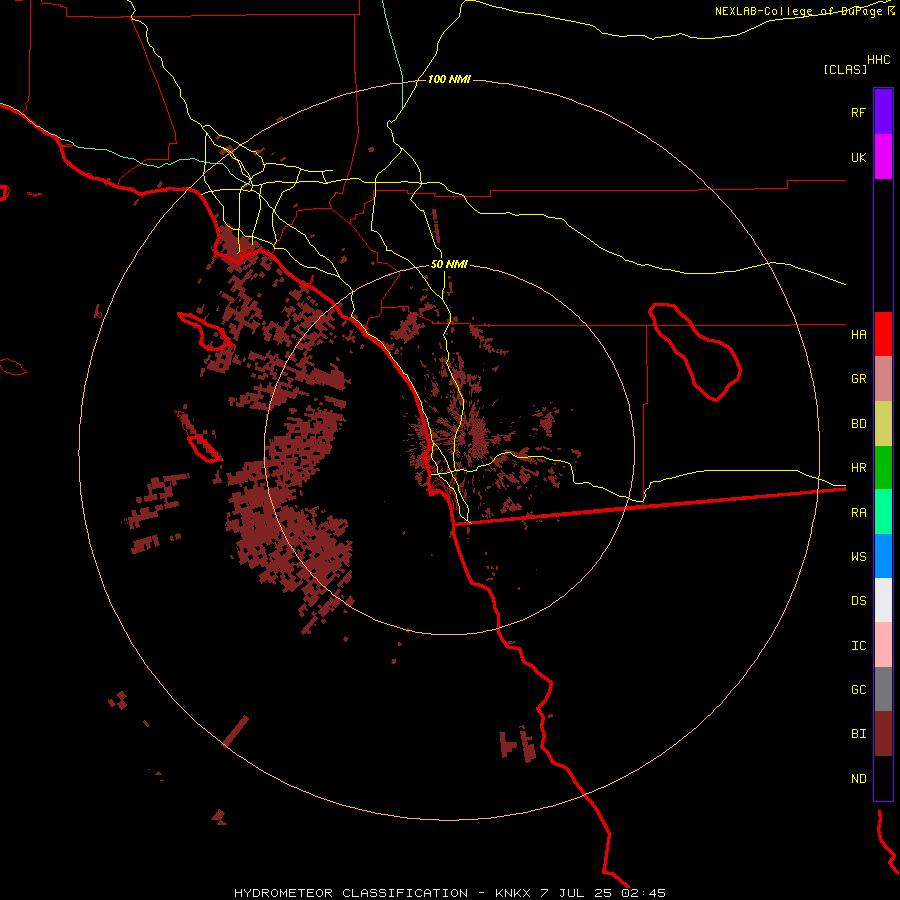Click the HHC product label
This screenshot has width=900, height=900.
[879, 60]
